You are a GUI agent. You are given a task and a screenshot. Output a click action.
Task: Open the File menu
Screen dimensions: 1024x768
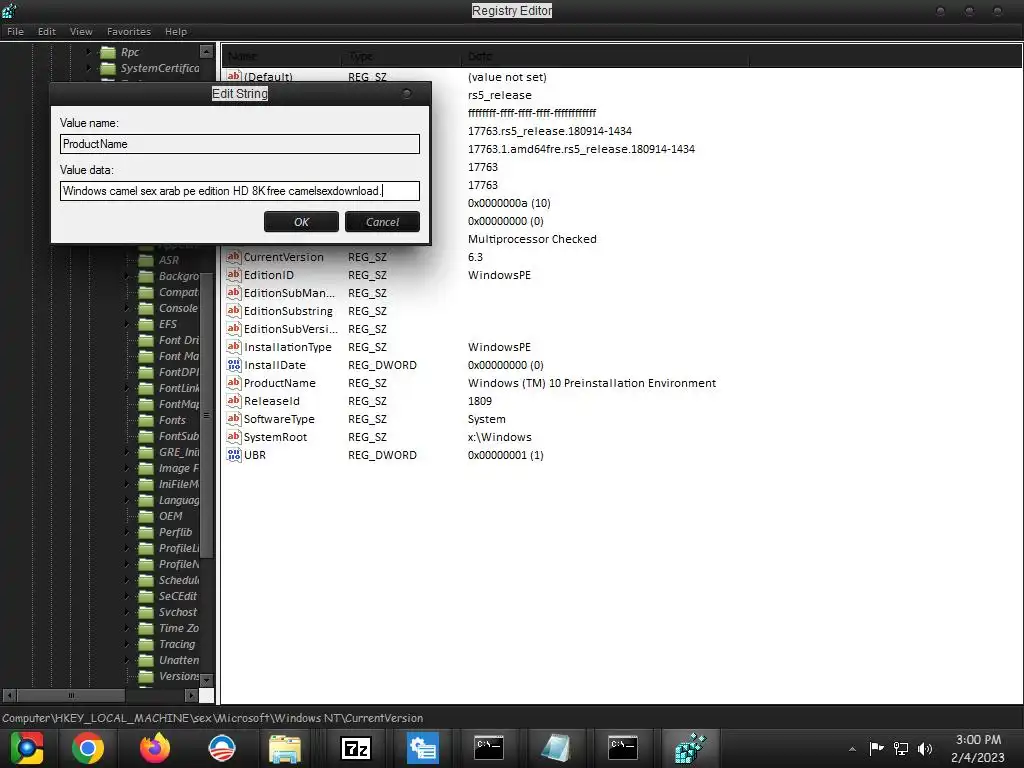(15, 31)
